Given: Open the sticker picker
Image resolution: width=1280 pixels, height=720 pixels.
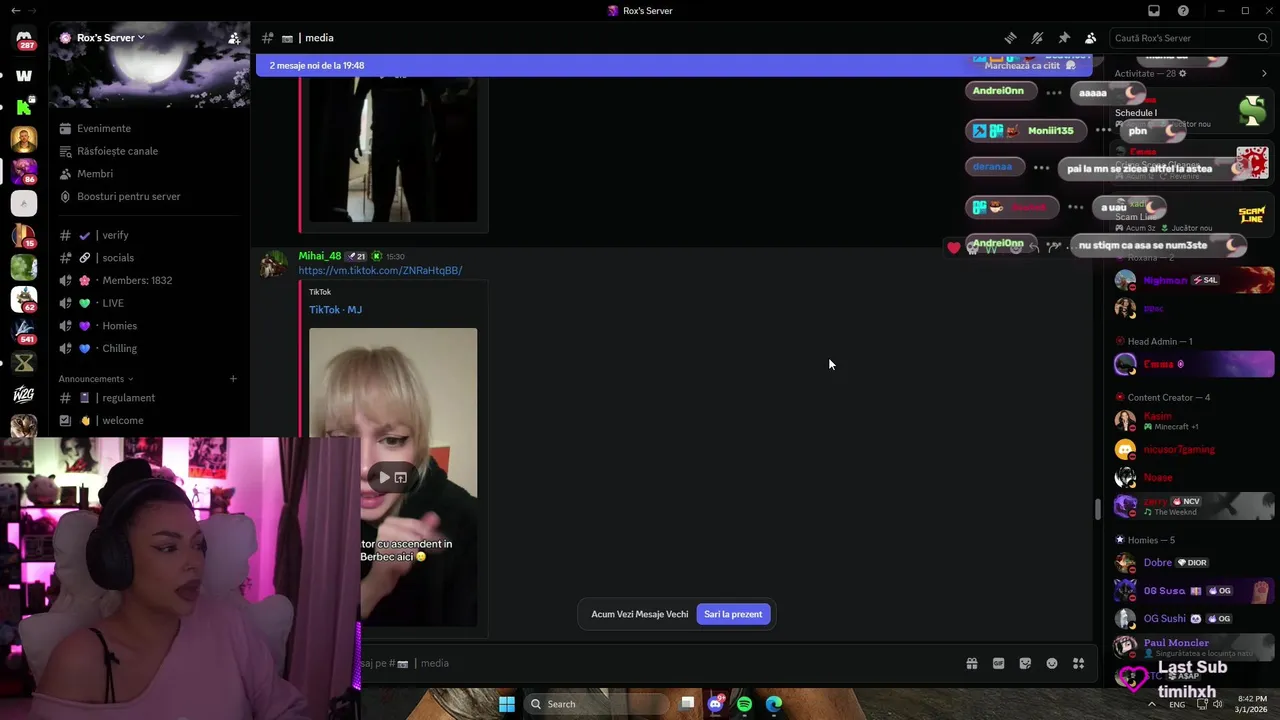Looking at the screenshot, I should tap(1025, 663).
